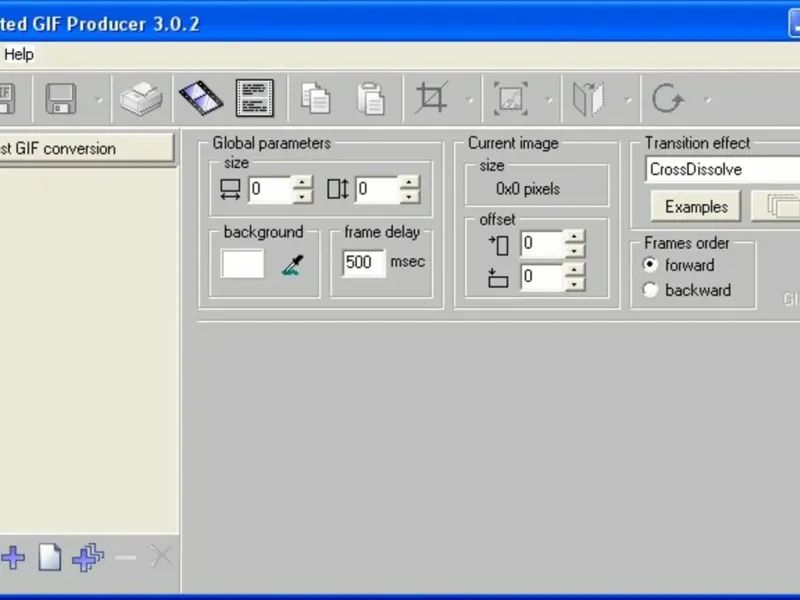Click the global height input field
This screenshot has height=600, width=800.
point(377,189)
